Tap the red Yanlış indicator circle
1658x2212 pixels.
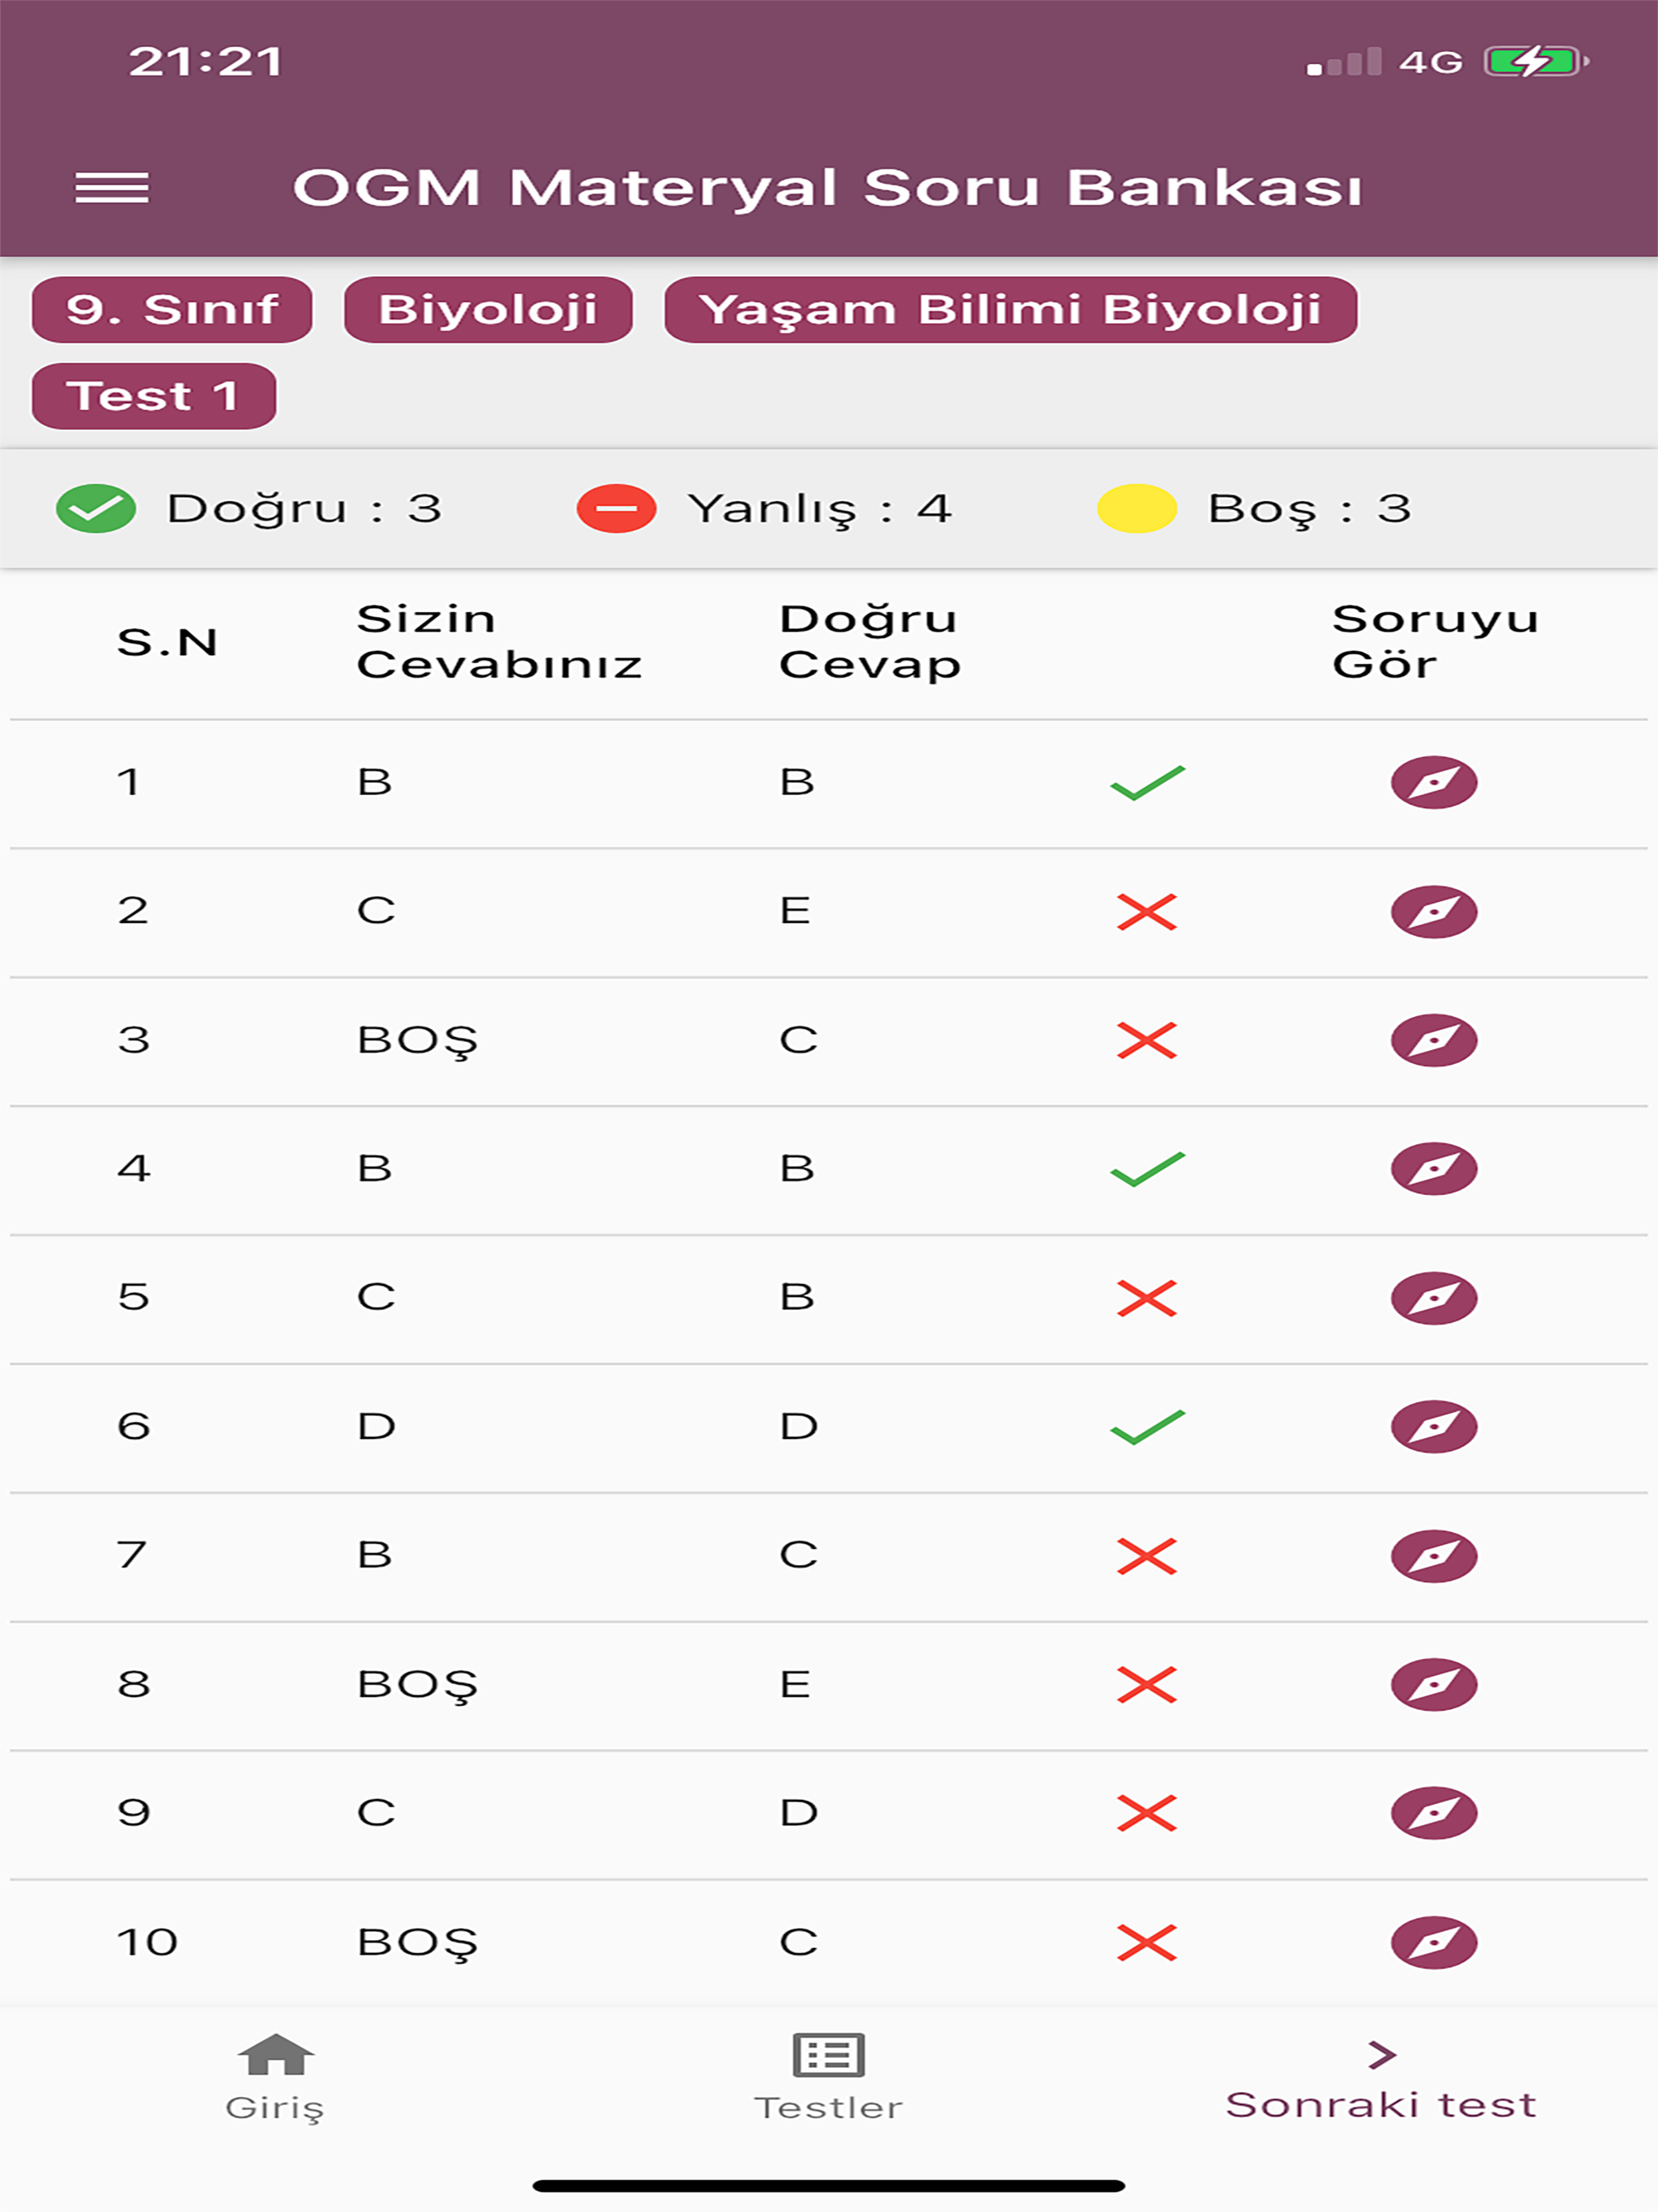coord(615,508)
